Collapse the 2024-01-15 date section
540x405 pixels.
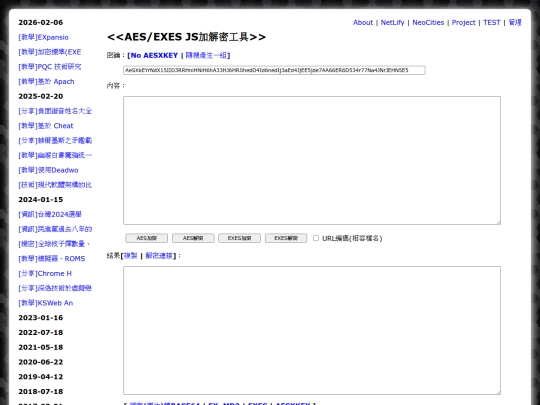[x=41, y=200]
